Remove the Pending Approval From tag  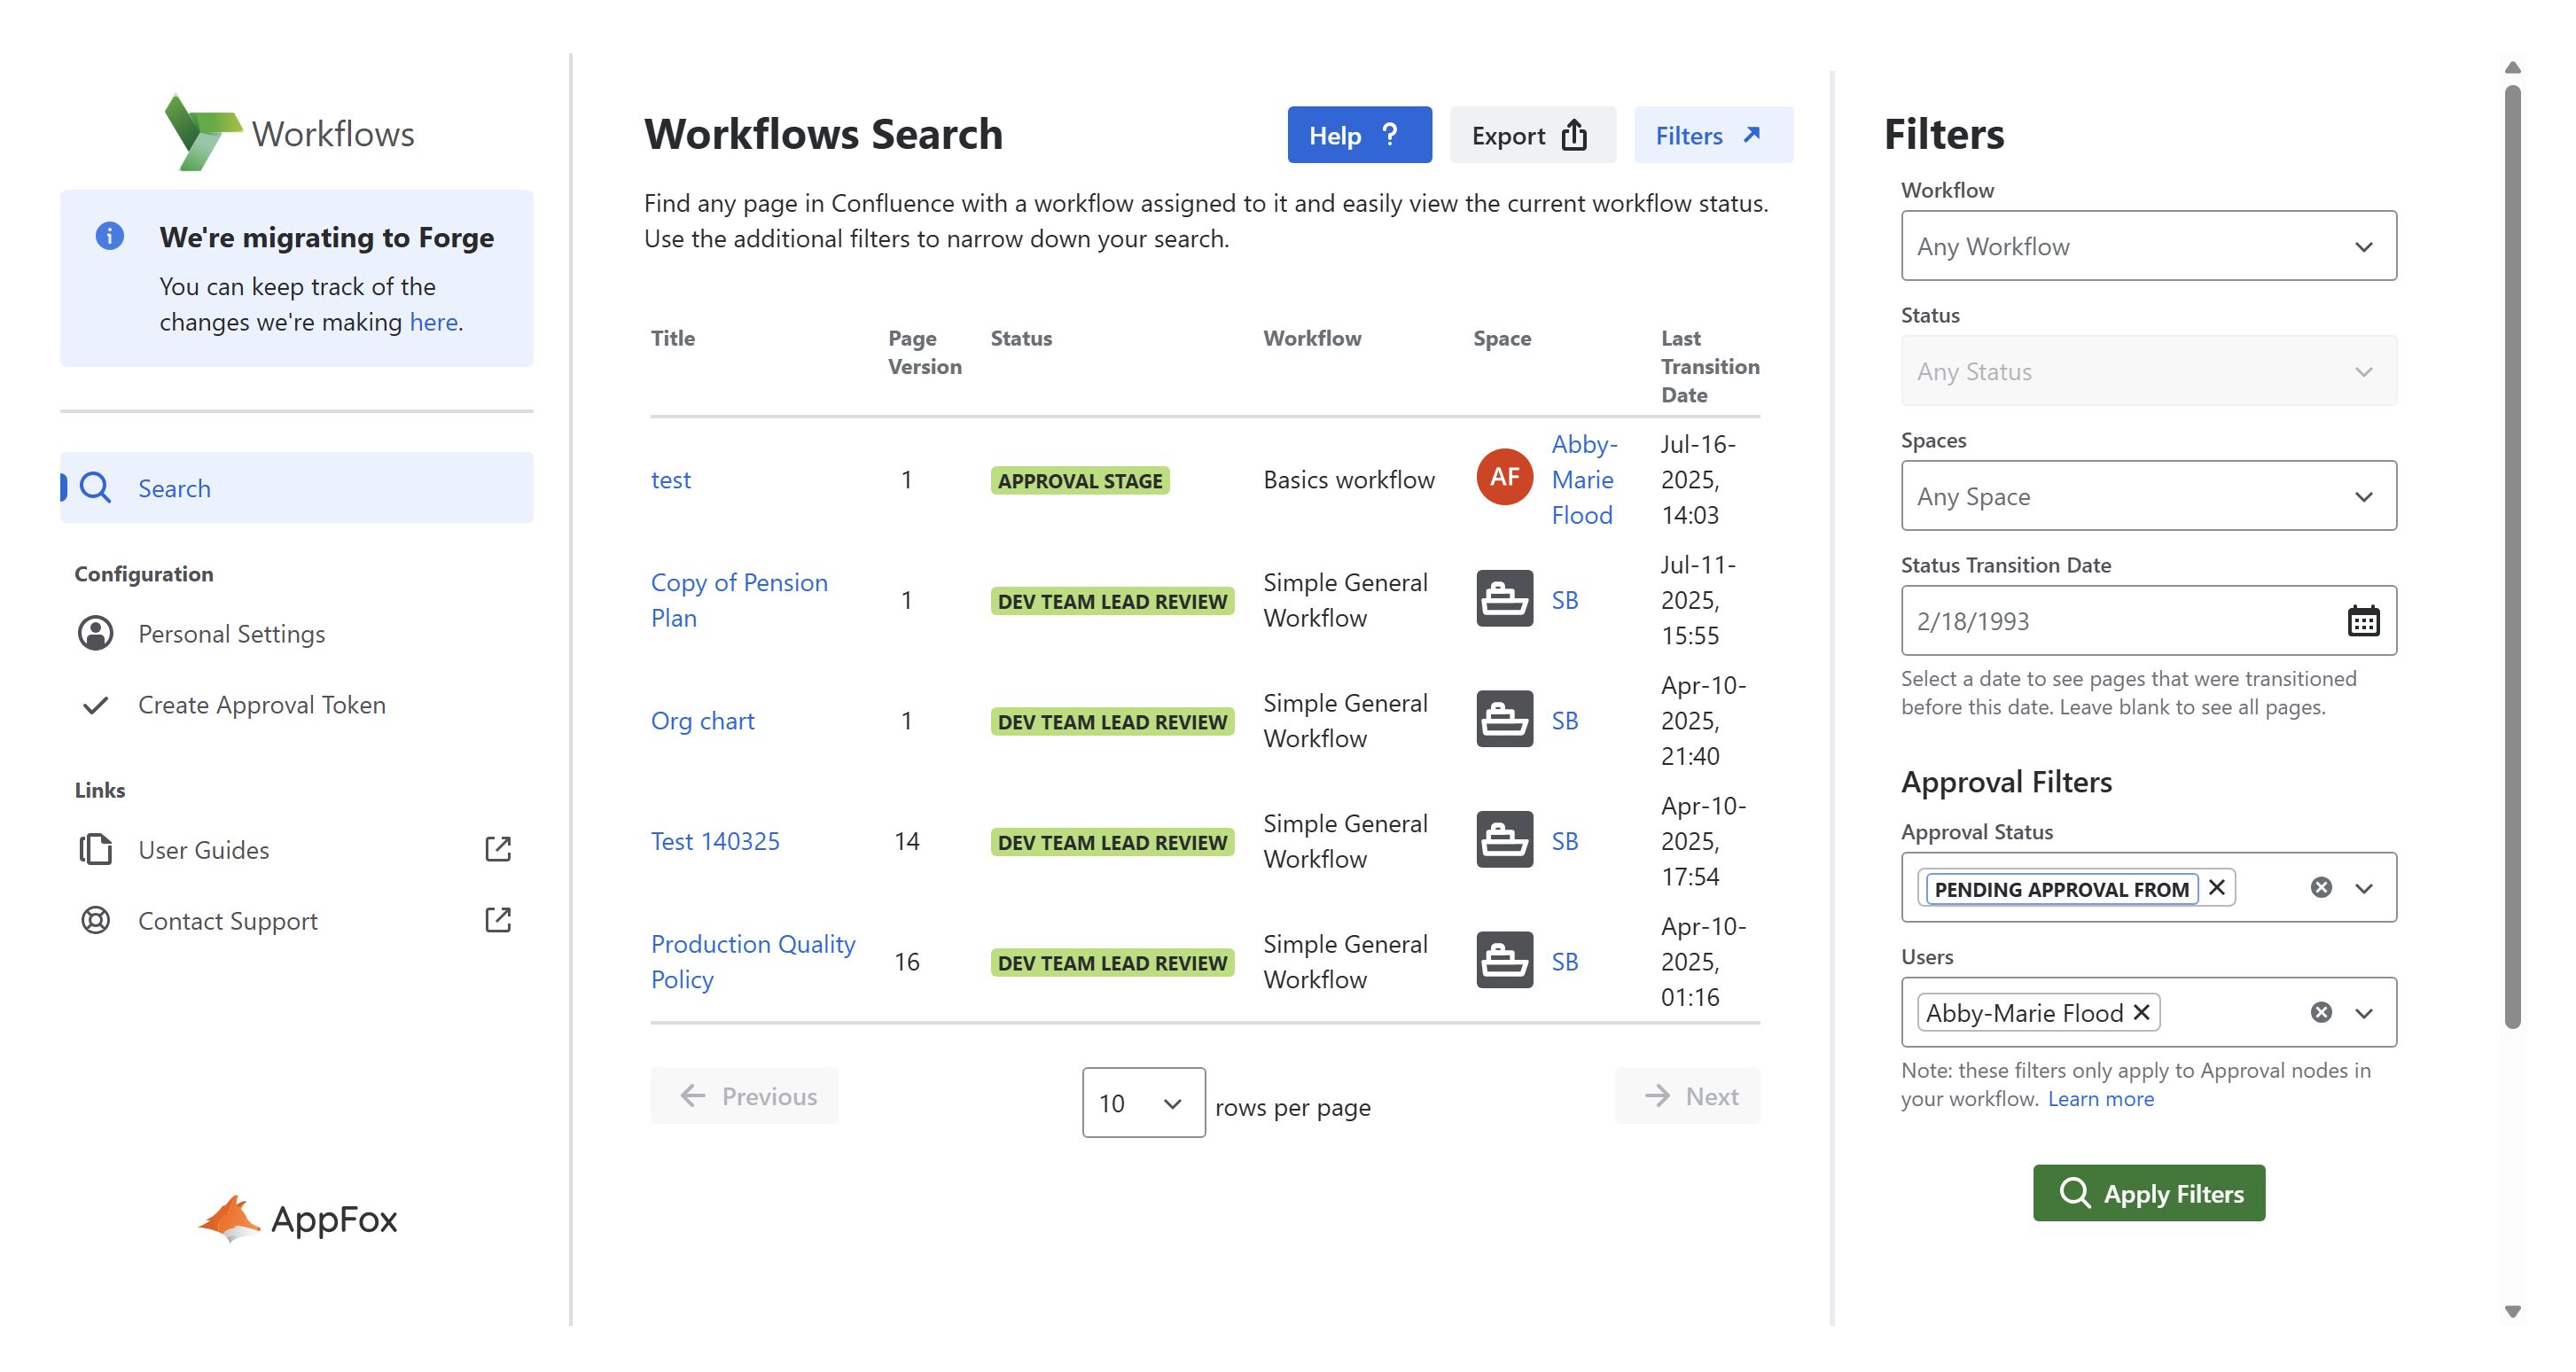tap(2216, 888)
